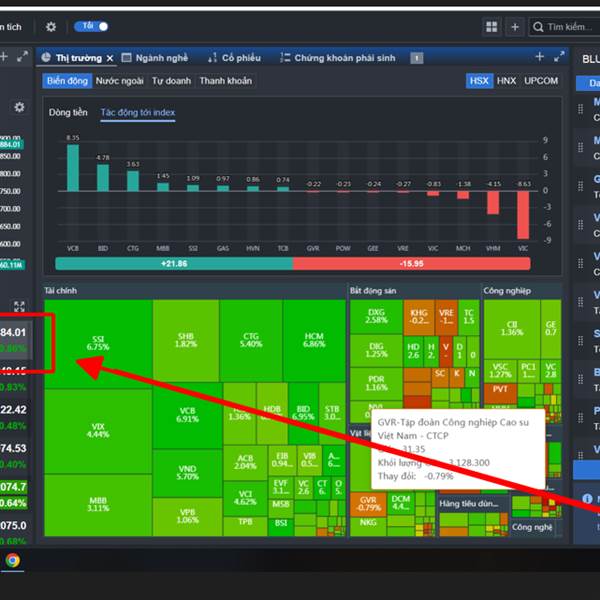
Task: Select VSC 1.27% heatmap tile
Action: [500, 370]
